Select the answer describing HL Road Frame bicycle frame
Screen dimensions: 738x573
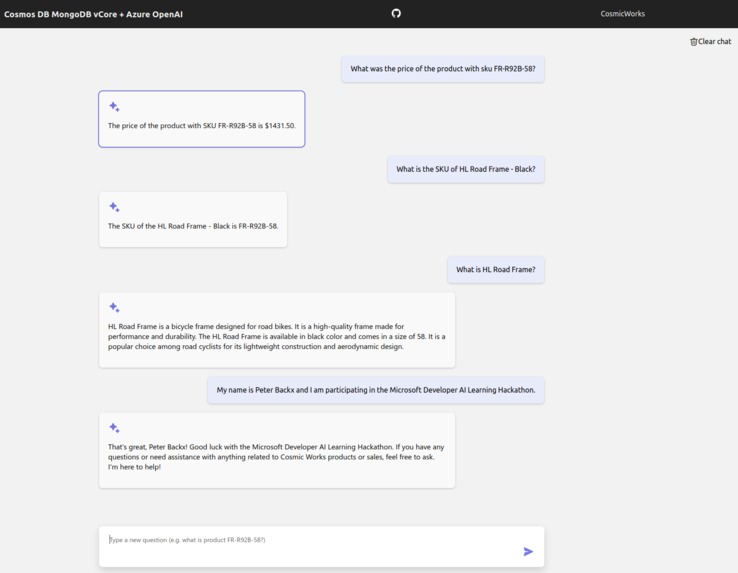click(x=277, y=330)
